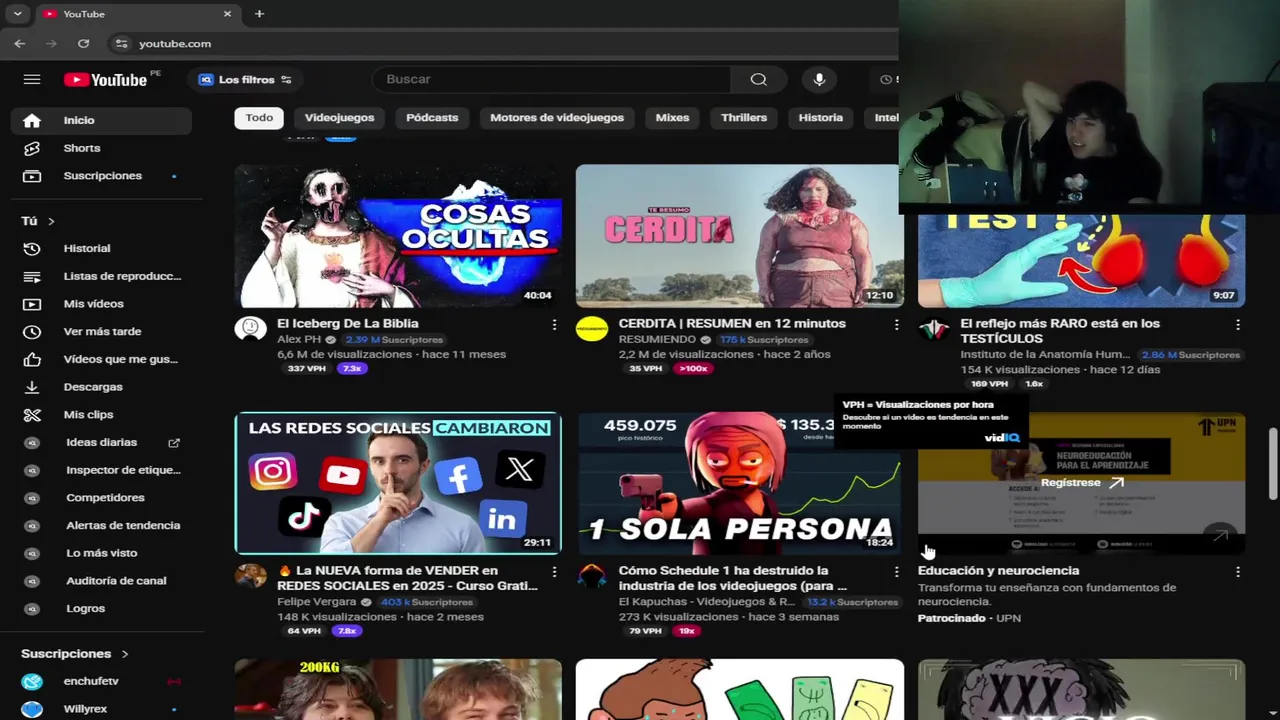The image size is (1280, 720).
Task: Open site info icon in address bar
Action: [122, 43]
